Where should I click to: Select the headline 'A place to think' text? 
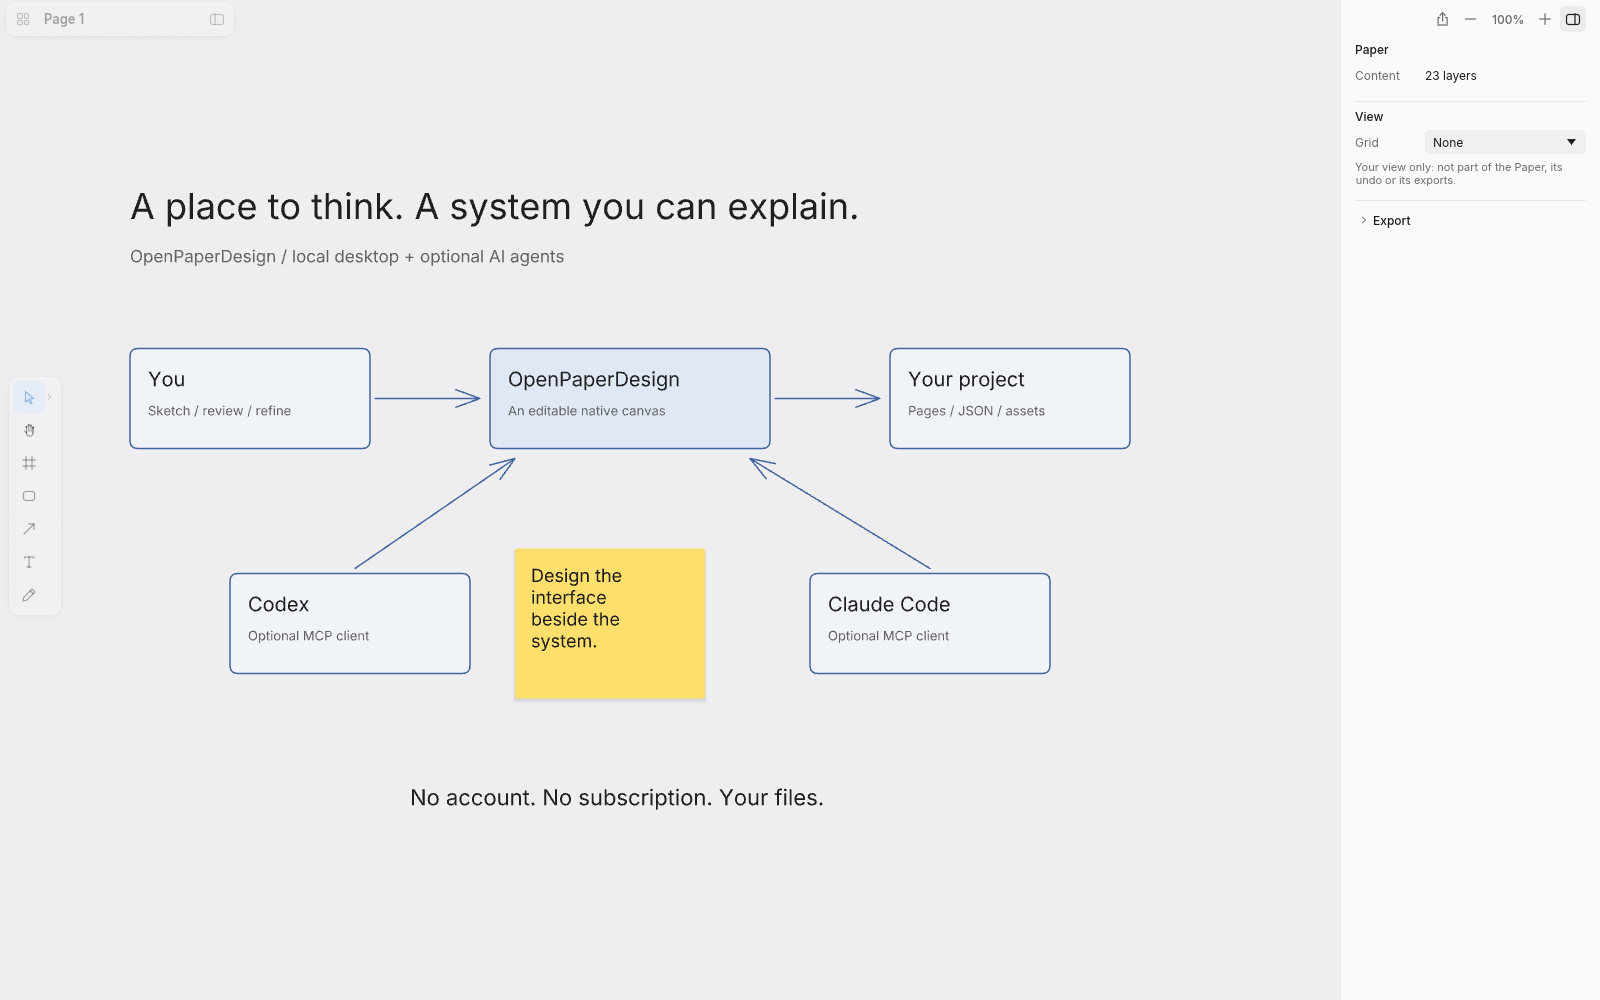[494, 207]
